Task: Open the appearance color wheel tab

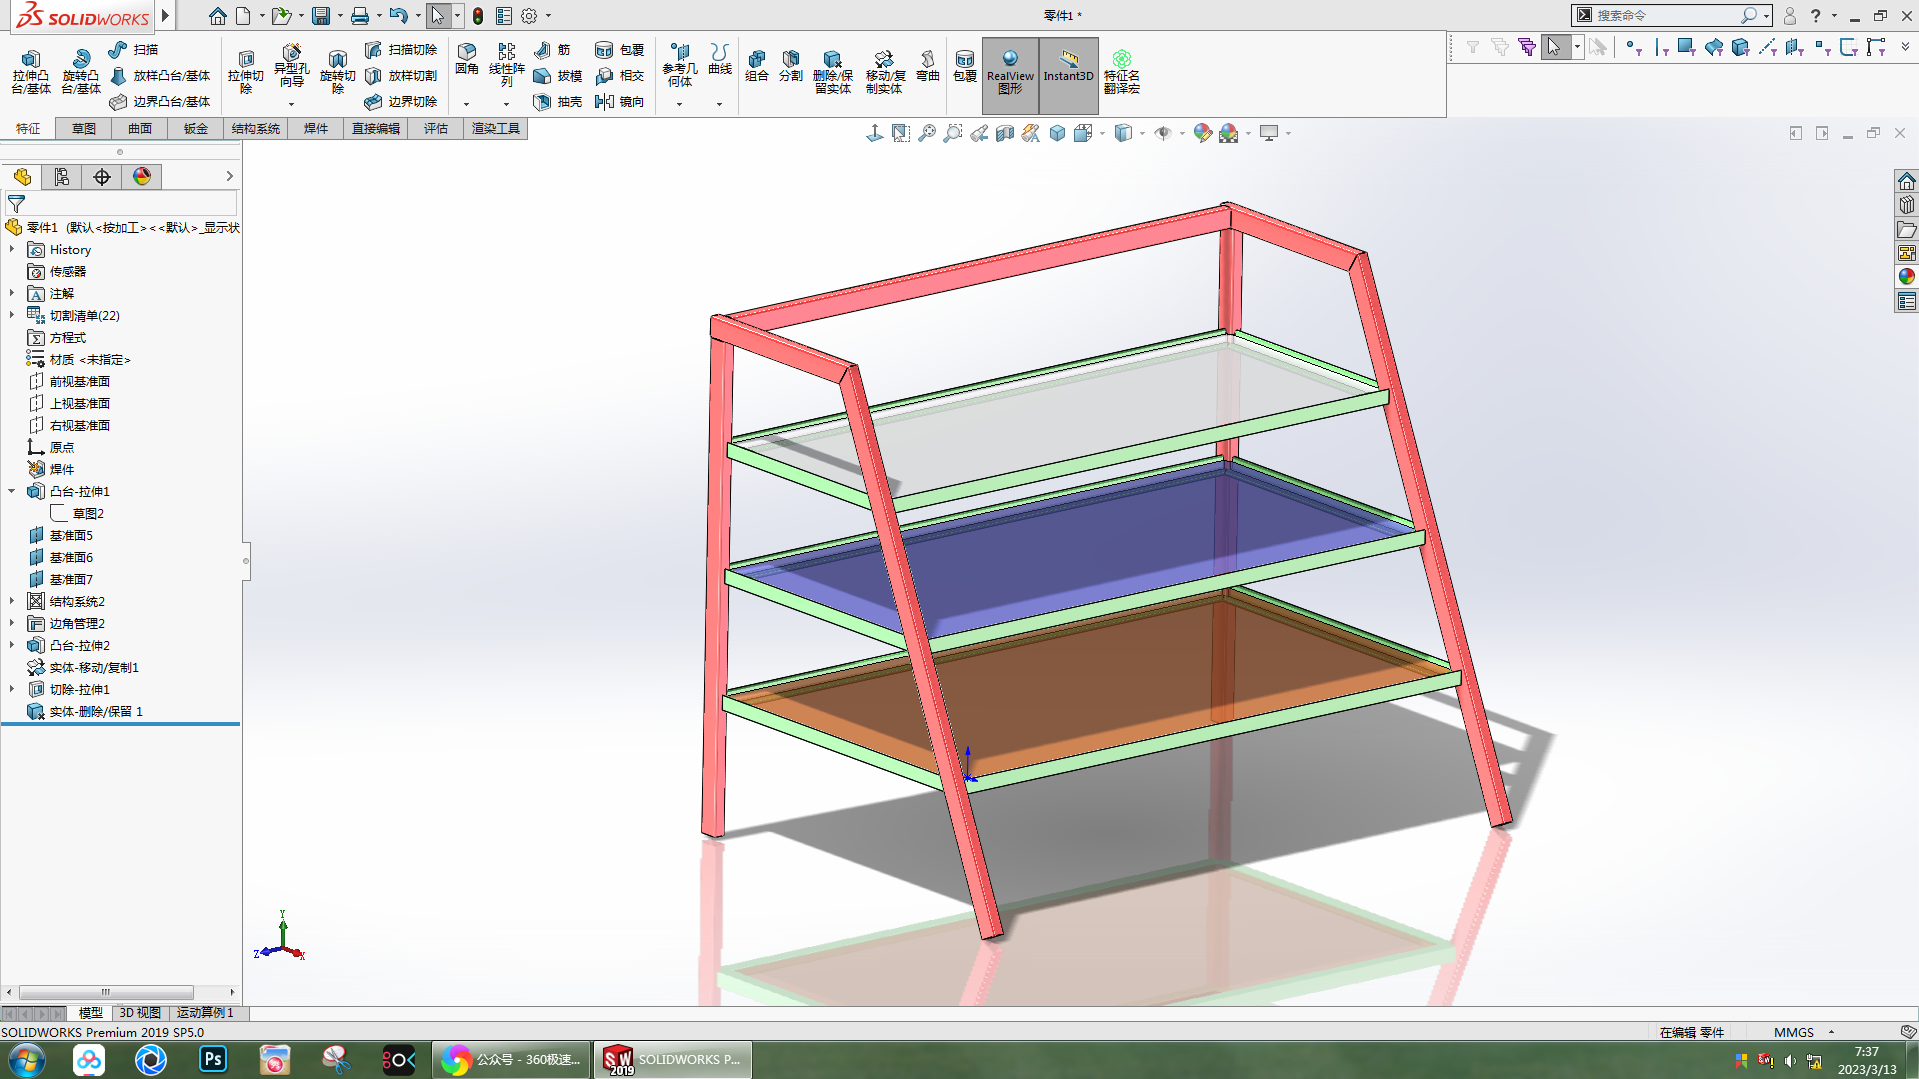Action: pyautogui.click(x=142, y=177)
